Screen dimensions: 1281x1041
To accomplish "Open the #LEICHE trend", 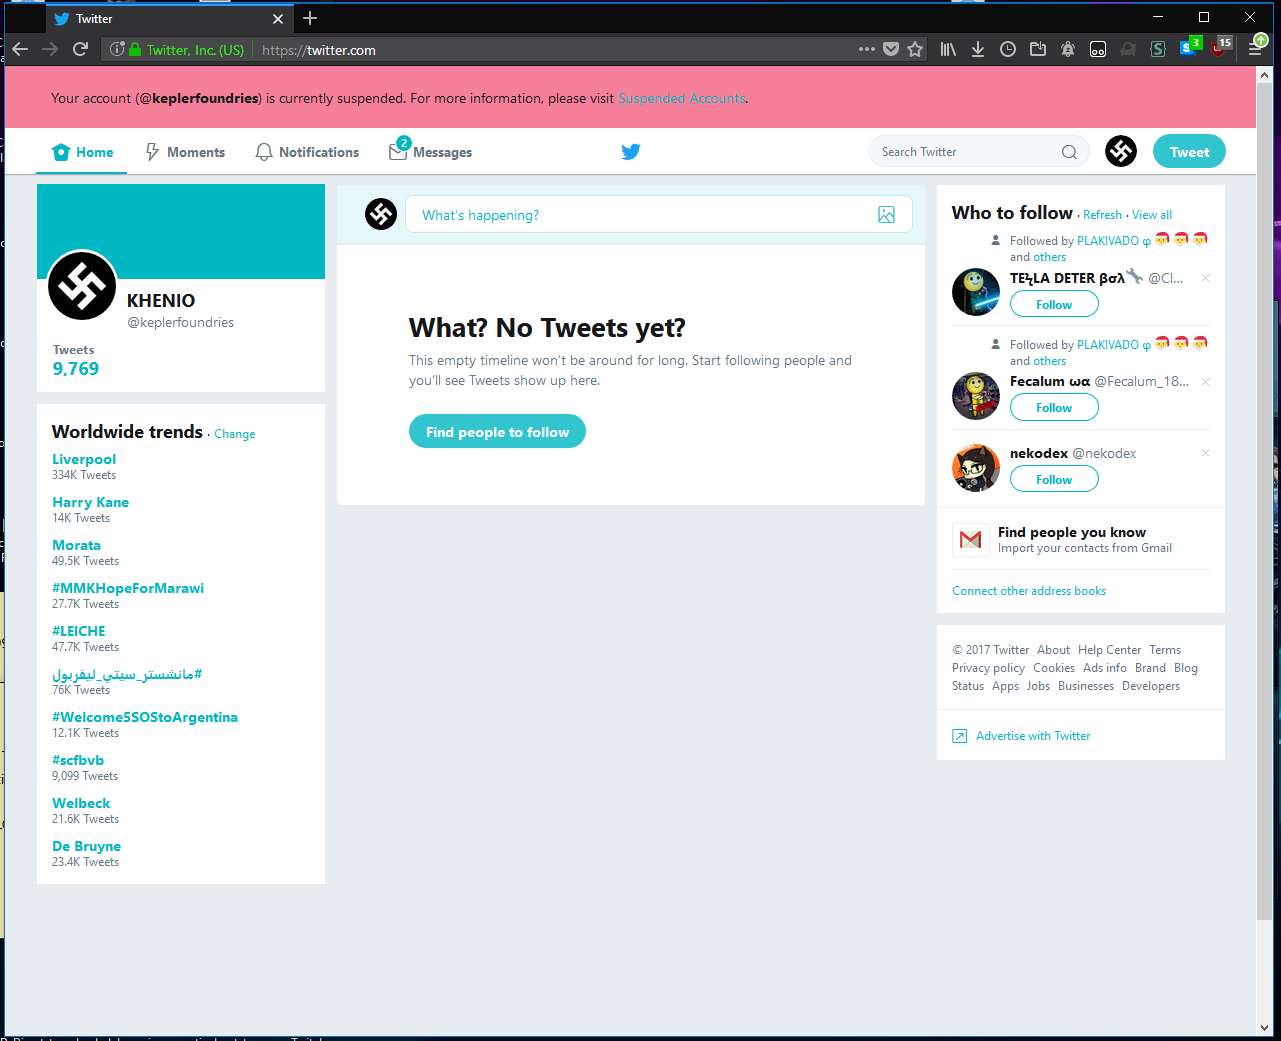I will coord(78,631).
